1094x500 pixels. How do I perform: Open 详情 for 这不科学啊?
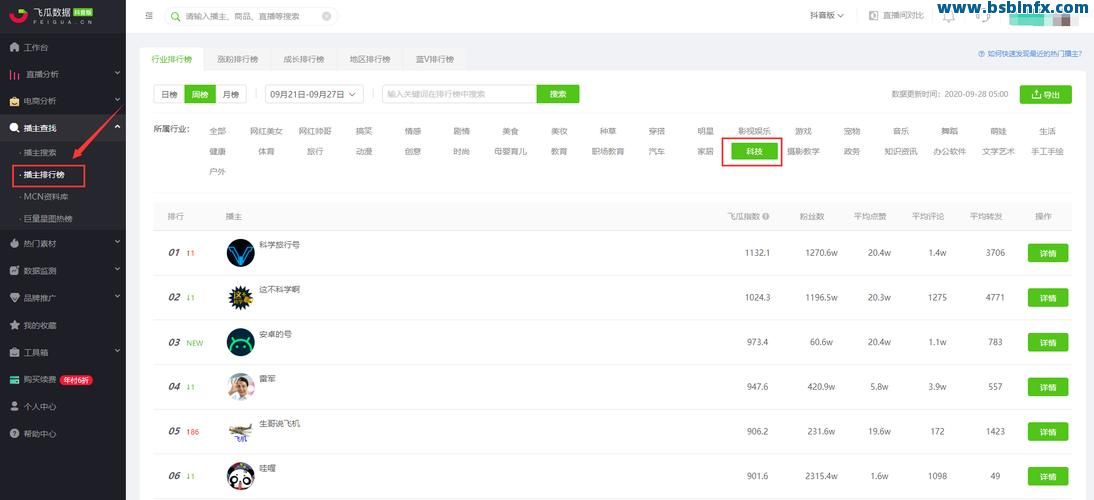(x=1048, y=298)
